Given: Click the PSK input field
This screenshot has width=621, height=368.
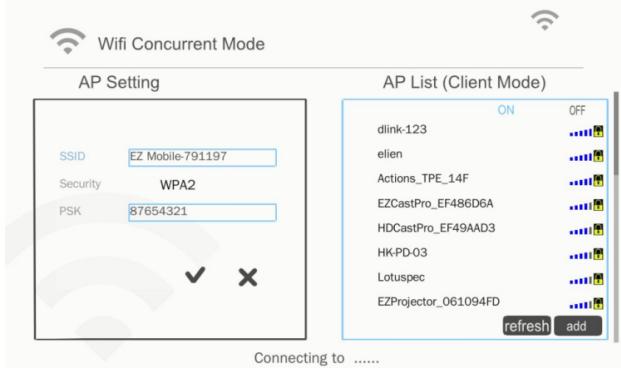Looking at the screenshot, I should pyautogui.click(x=202, y=212).
